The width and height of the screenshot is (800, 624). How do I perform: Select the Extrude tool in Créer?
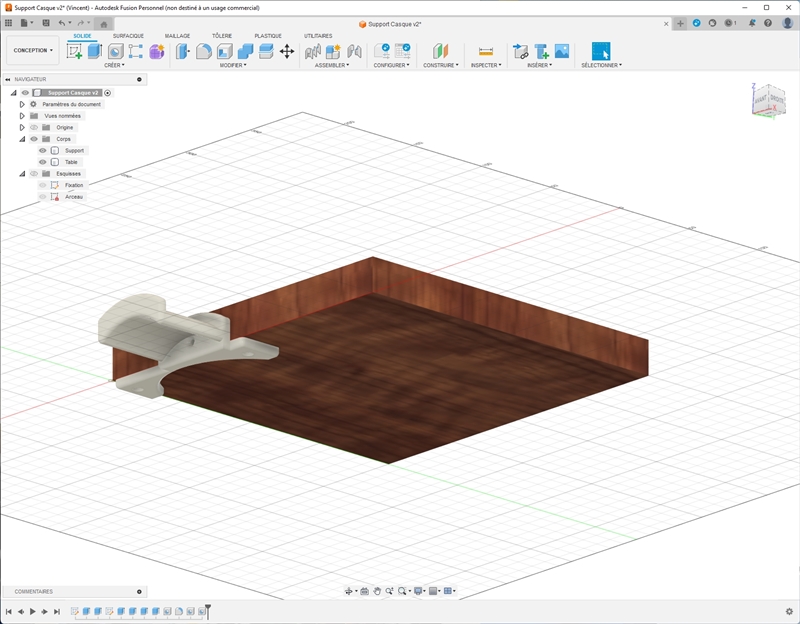[x=95, y=51]
